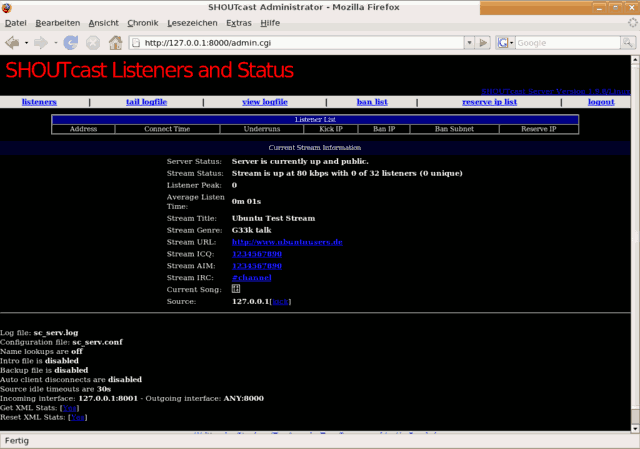This screenshot has height=449, width=640.
Task: Click the Kick IP column header
Action: (331, 129)
